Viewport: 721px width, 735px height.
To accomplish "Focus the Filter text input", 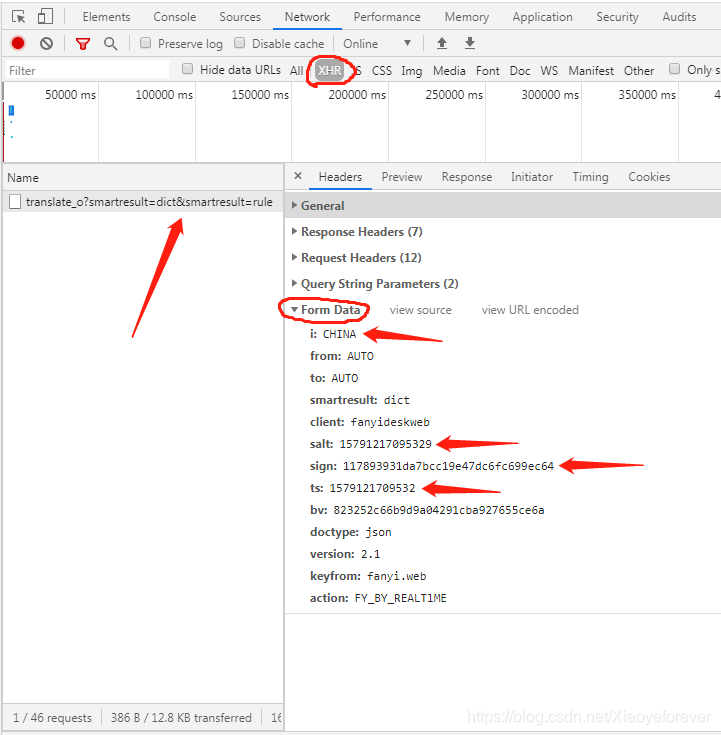I will [x=88, y=70].
